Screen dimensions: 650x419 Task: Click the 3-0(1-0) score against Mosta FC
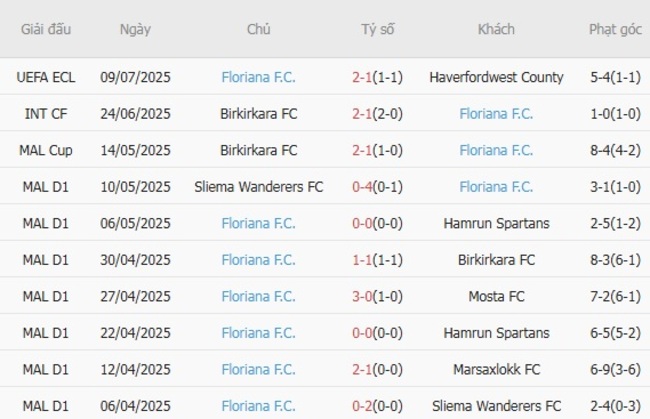378,297
